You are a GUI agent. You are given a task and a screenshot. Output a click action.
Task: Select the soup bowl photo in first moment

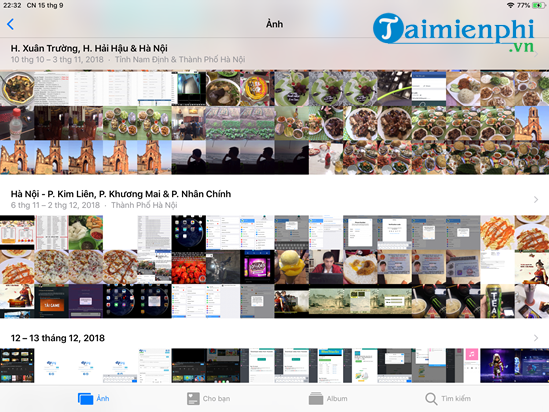(x=17, y=89)
